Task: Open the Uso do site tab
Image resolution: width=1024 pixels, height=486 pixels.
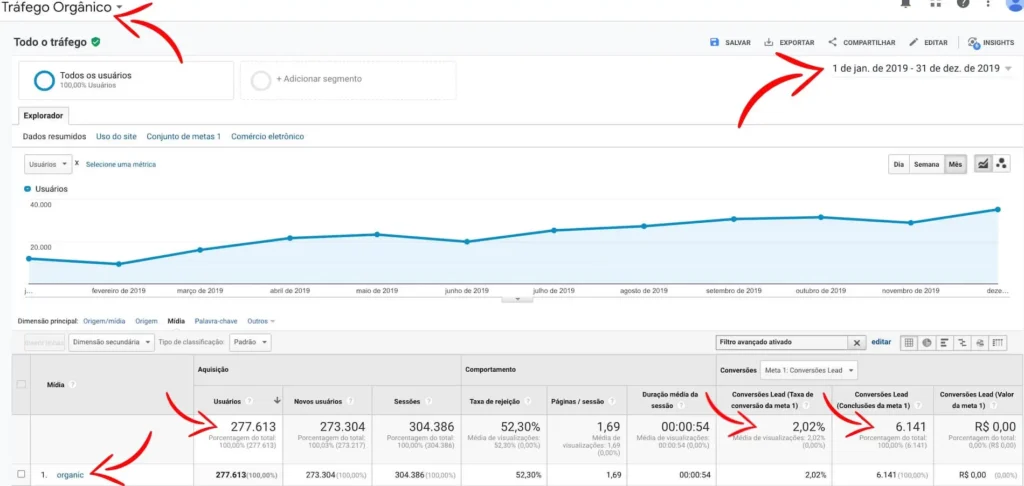Action: click(116, 137)
